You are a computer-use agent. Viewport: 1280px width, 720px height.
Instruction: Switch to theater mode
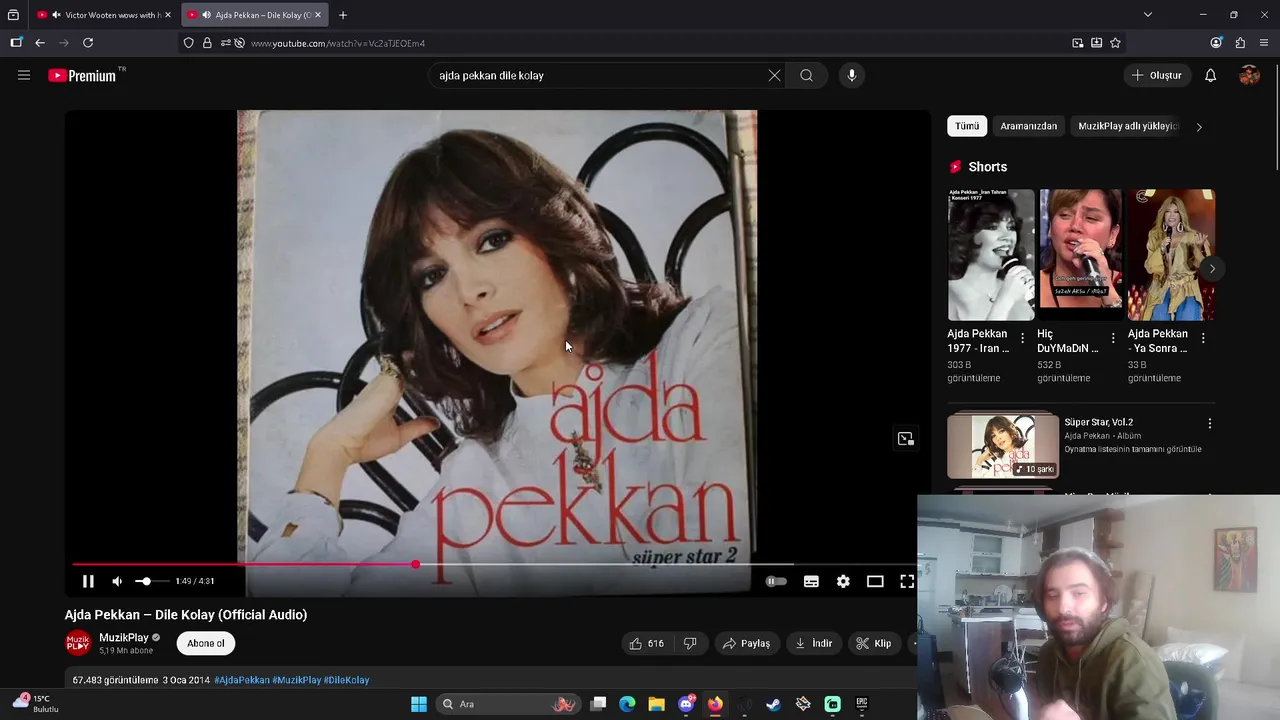coord(875,581)
